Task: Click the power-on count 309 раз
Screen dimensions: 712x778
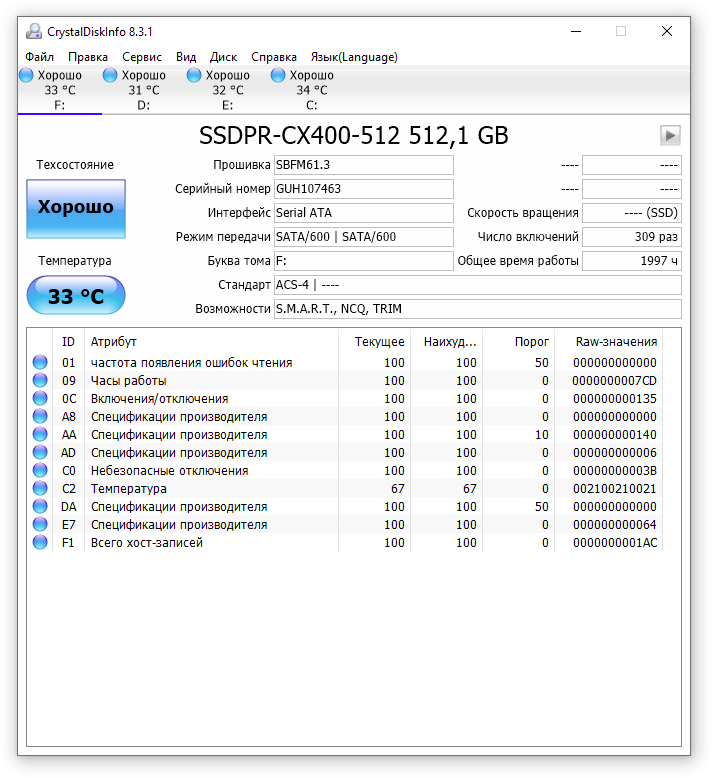Action: (x=632, y=237)
